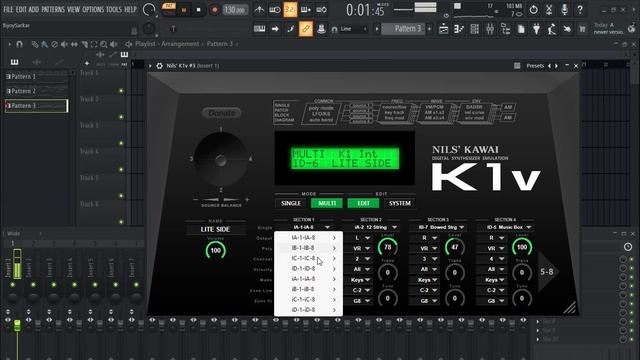Screen dimensions: 640x360
Task: Switch to SINGLE mode
Action: click(x=291, y=203)
